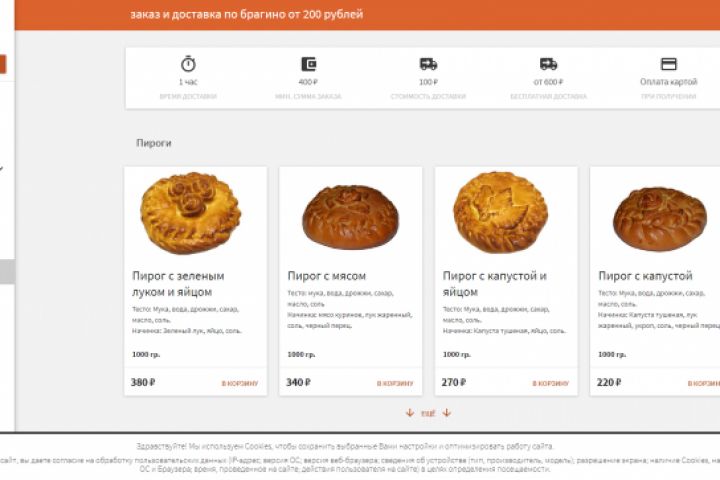
Task: Open the Пирог с капустой photo
Action: coord(659,217)
